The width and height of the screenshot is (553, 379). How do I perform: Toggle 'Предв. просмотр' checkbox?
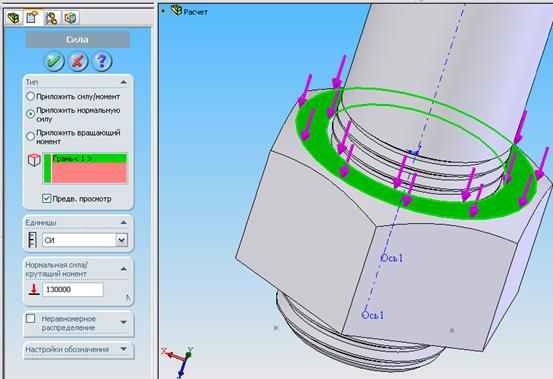tap(47, 198)
